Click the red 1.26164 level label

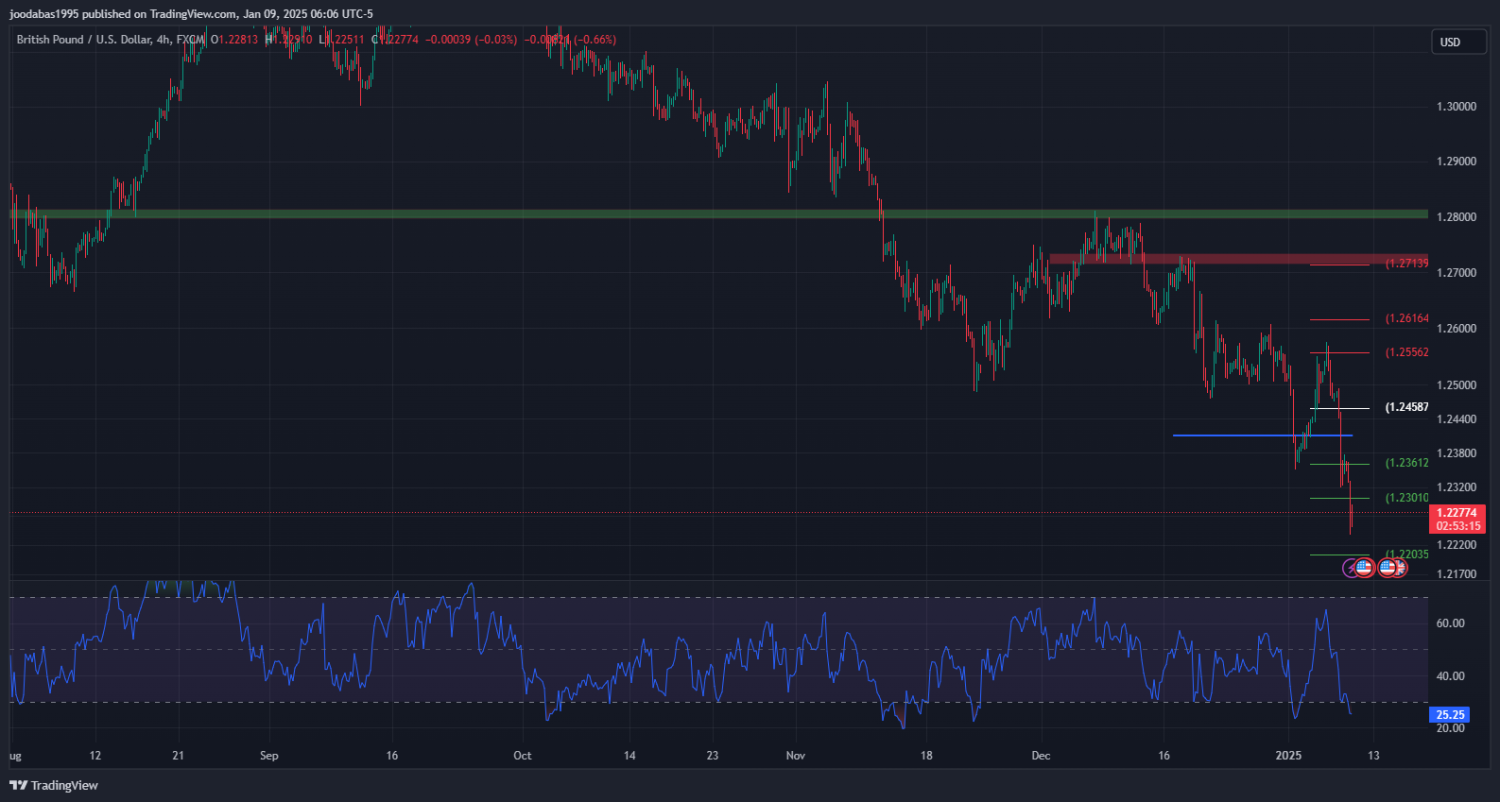[x=1406, y=319]
